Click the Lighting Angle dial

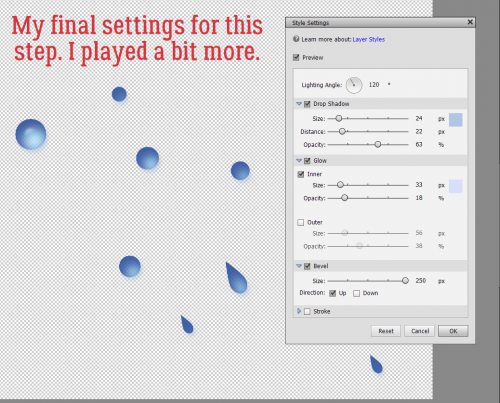pos(354,85)
